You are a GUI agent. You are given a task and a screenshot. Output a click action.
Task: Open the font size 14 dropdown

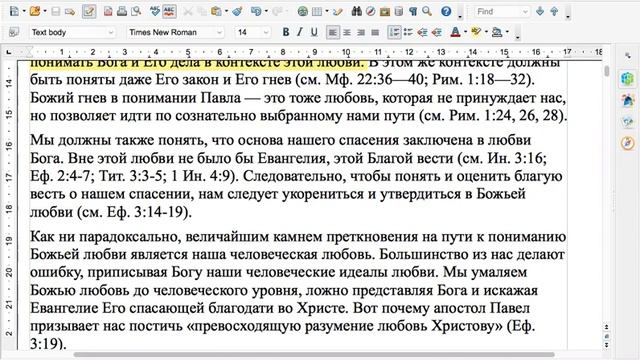click(x=266, y=32)
